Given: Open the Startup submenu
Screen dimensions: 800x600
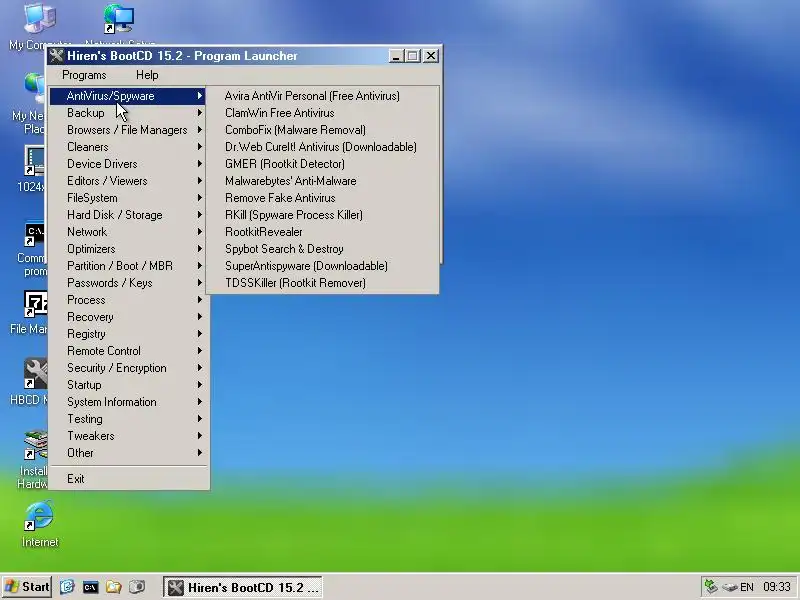Looking at the screenshot, I should (x=128, y=385).
